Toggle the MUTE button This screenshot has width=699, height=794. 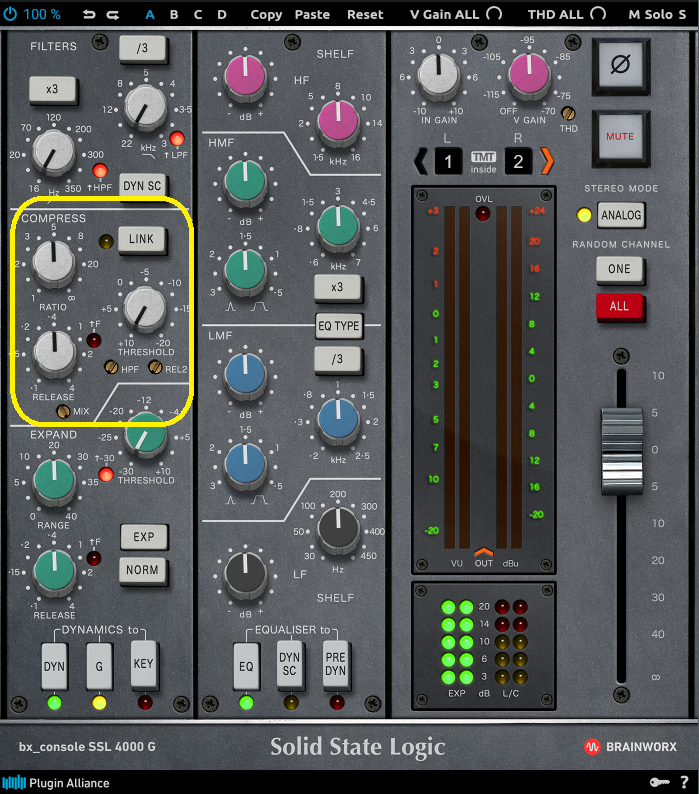[x=620, y=137]
